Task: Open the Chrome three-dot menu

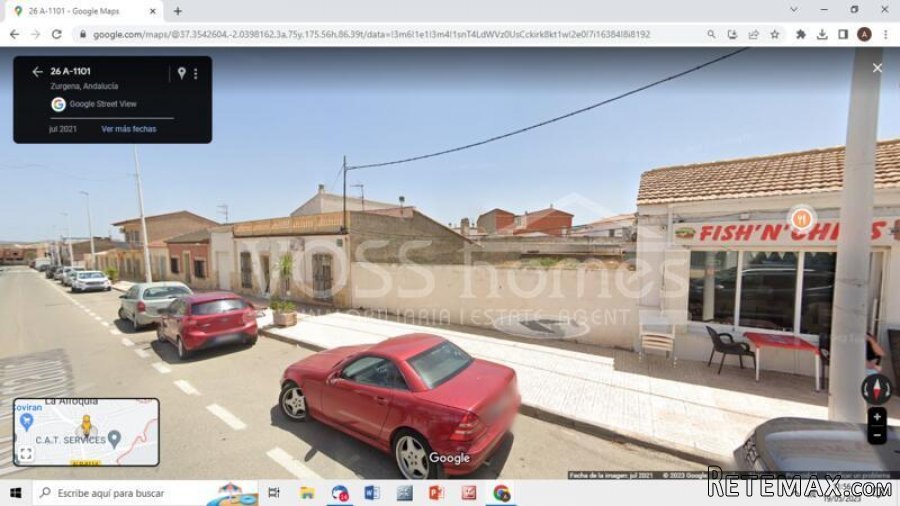Action: (x=886, y=34)
